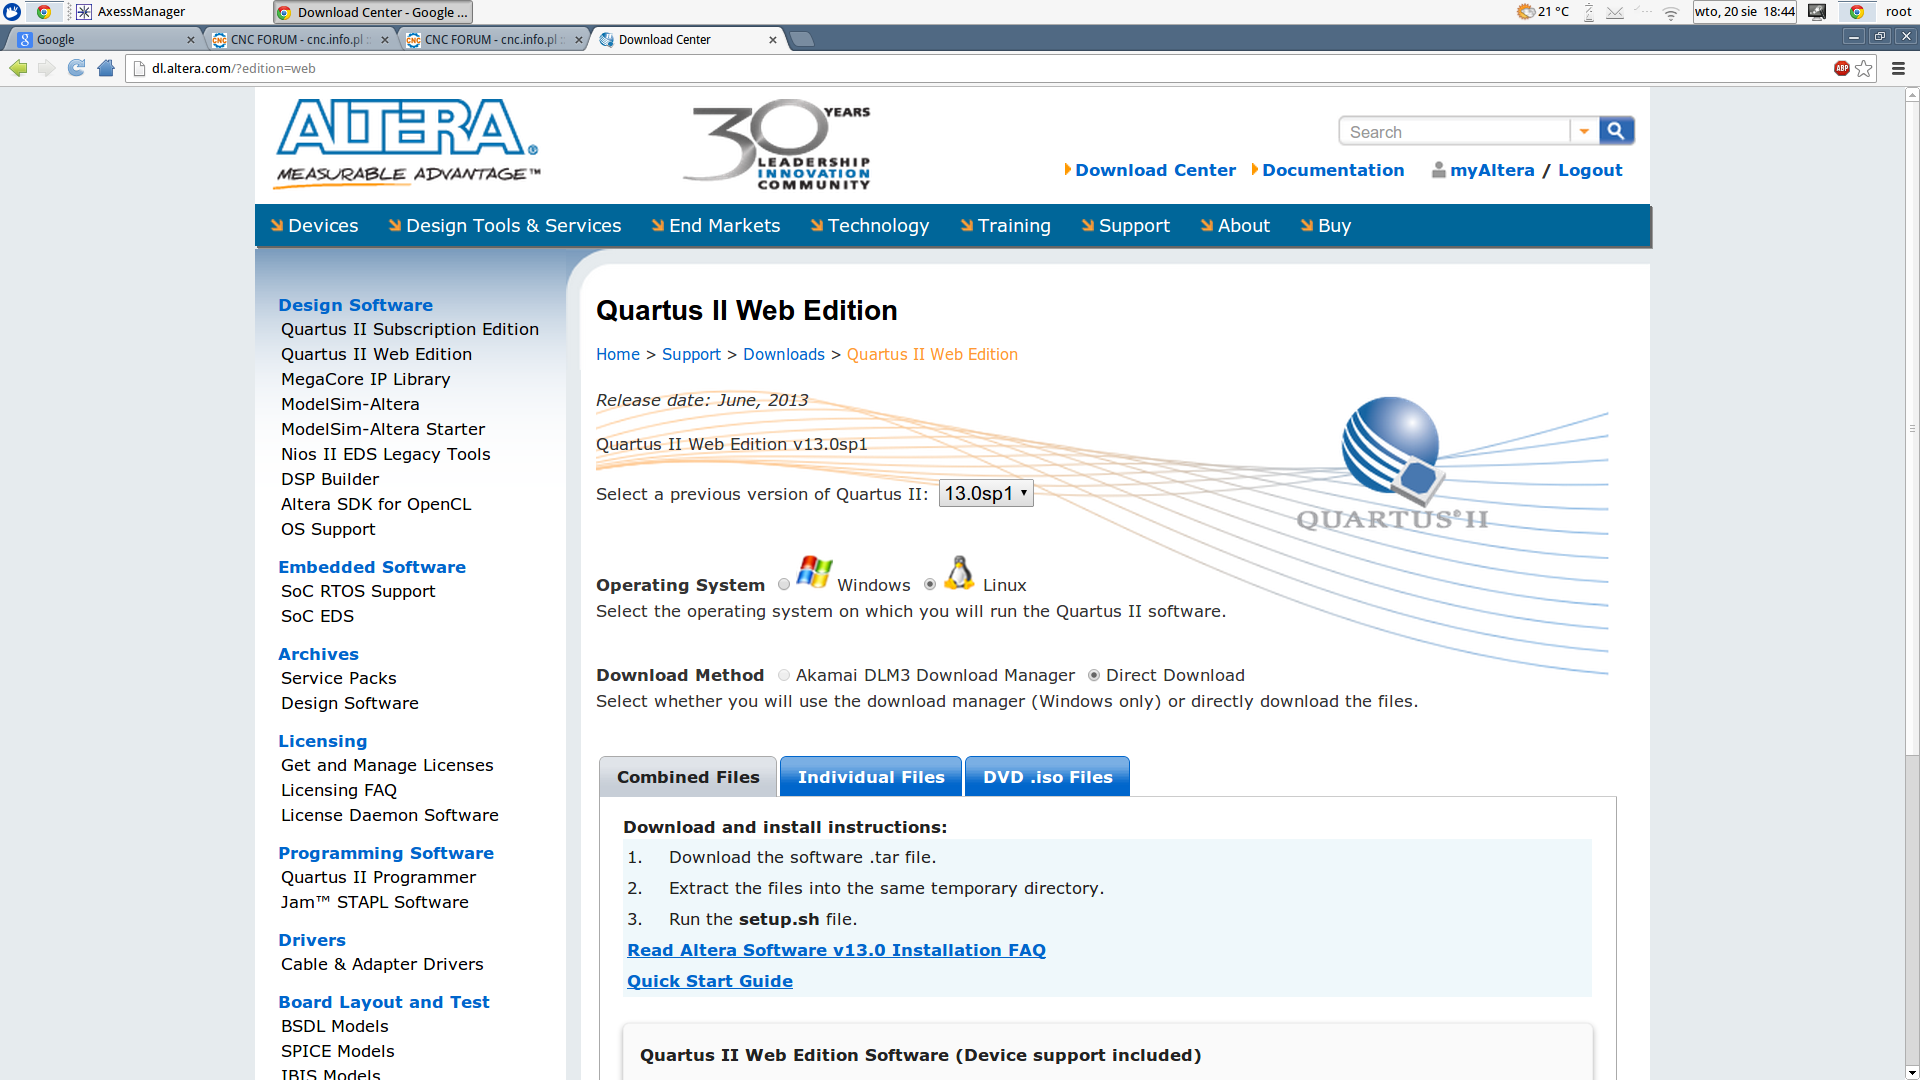Open a new browser tab
1920x1080 pixels.
[801, 40]
